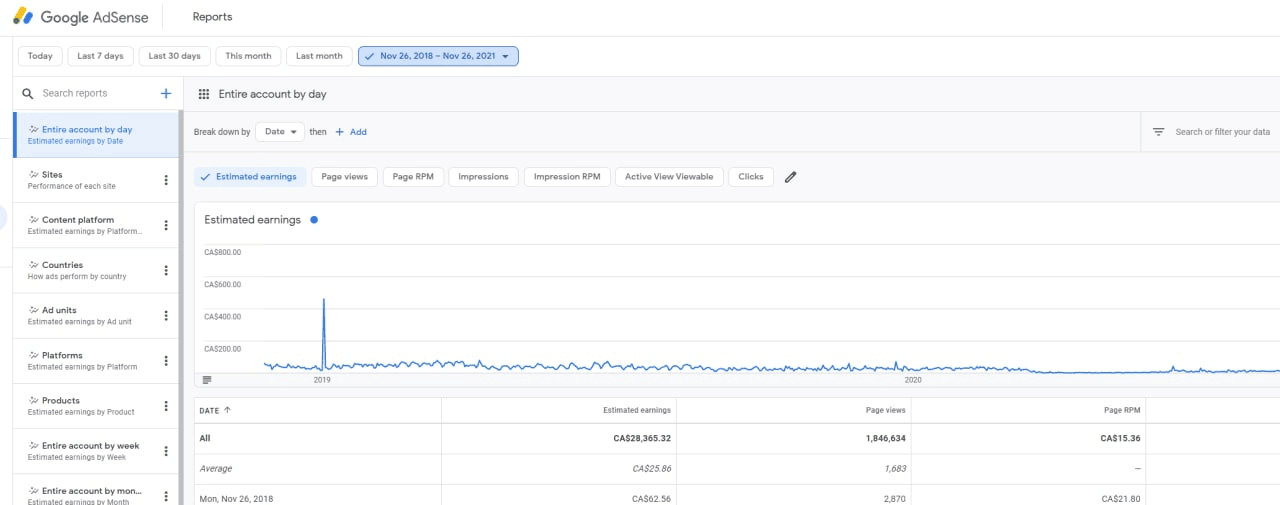Click the CA$15.36 total Page RPM value

pos(1120,438)
